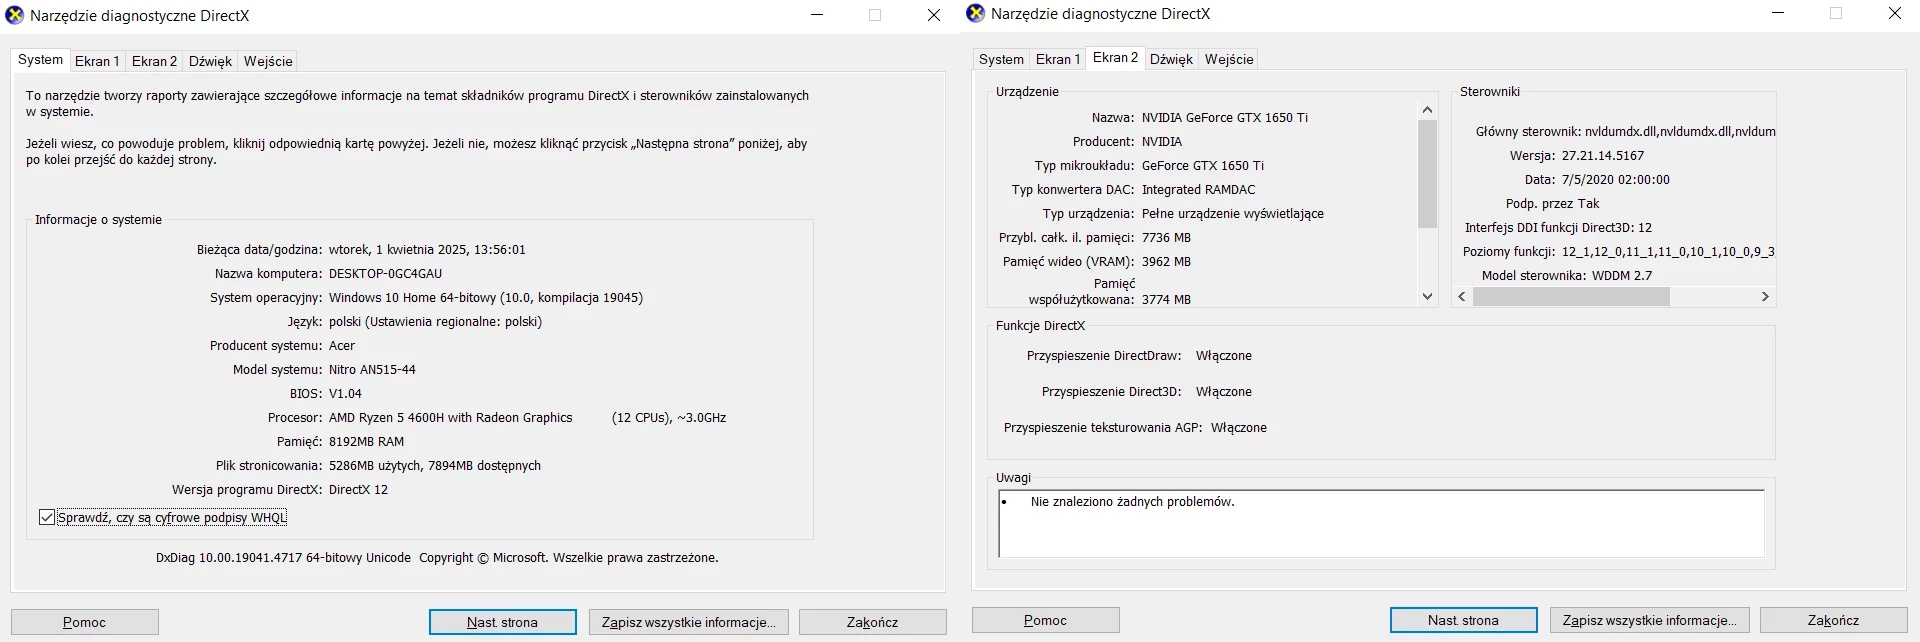This screenshot has height=642, width=1920.
Task: Click system manufacturer value 'Acer'
Action: point(342,345)
